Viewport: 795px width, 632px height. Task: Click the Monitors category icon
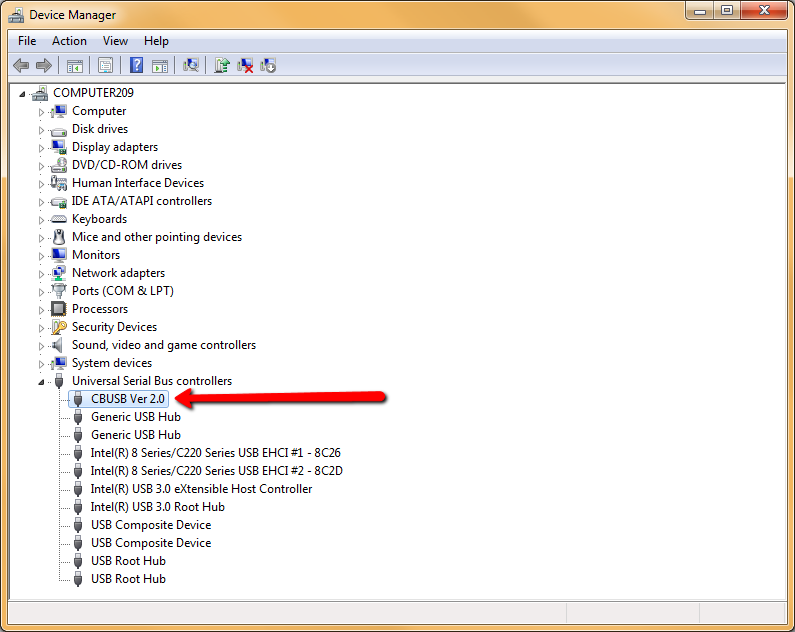pos(59,255)
